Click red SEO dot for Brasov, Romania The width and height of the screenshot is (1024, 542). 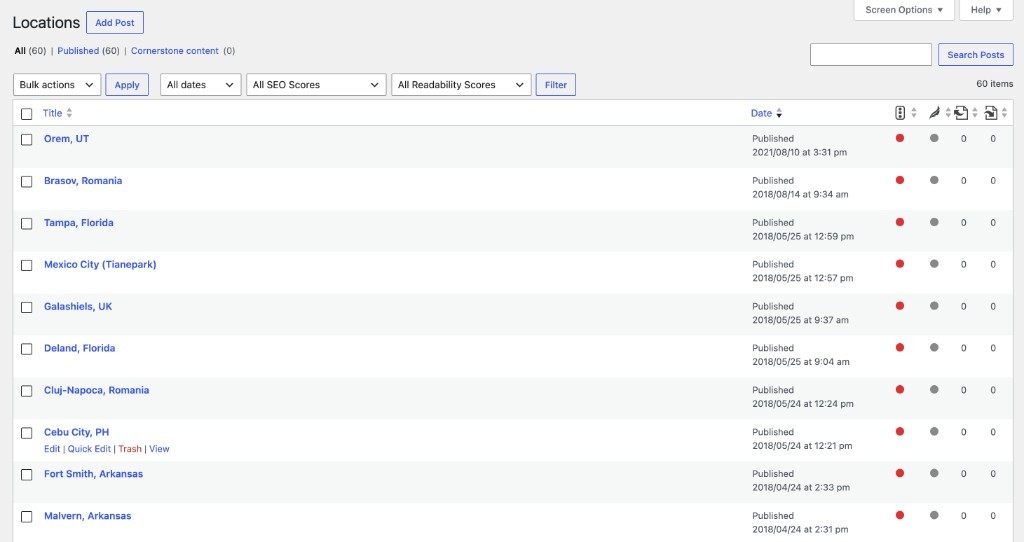click(900, 180)
